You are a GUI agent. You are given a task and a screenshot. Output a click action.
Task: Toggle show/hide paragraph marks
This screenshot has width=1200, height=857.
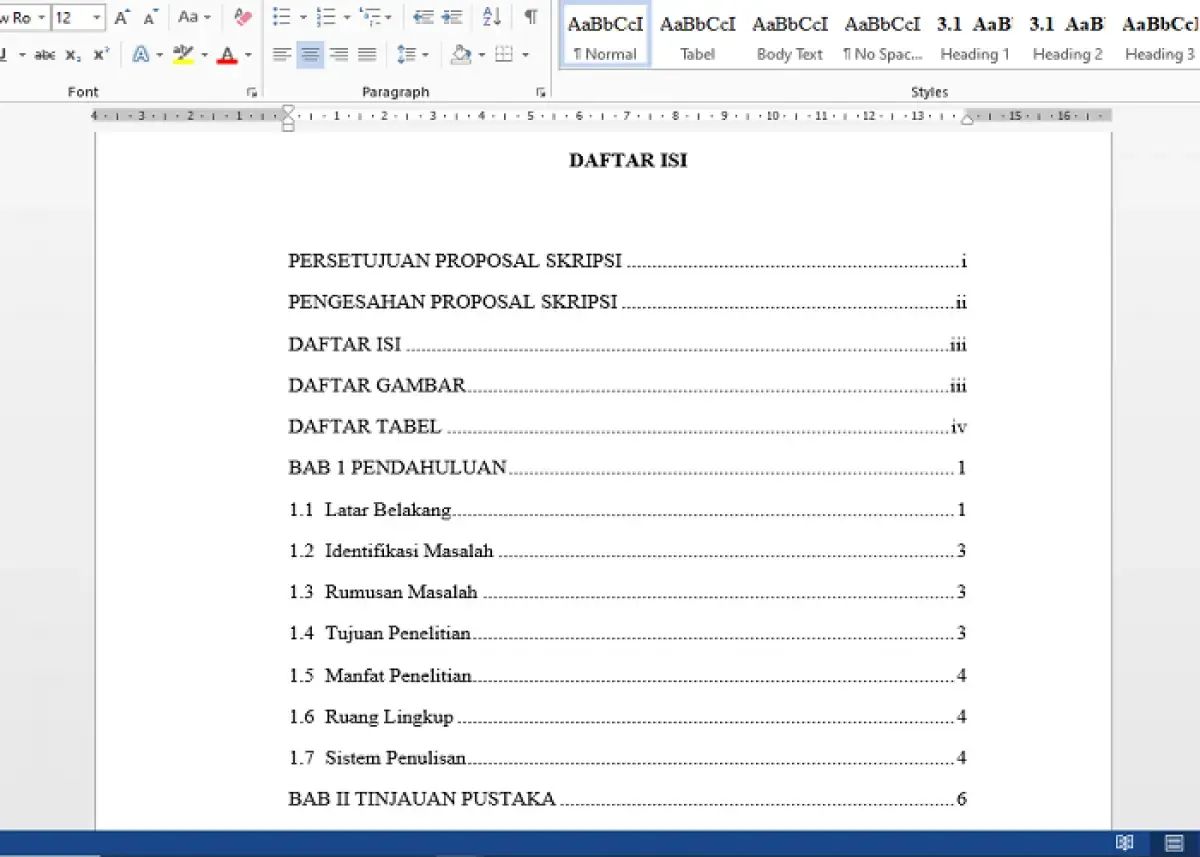click(530, 17)
